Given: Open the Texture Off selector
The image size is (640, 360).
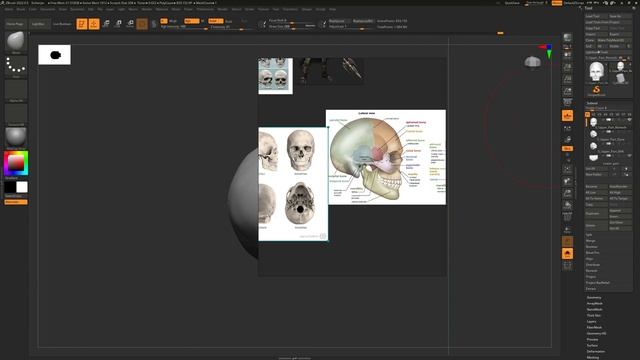Looking at the screenshot, I should [16, 114].
